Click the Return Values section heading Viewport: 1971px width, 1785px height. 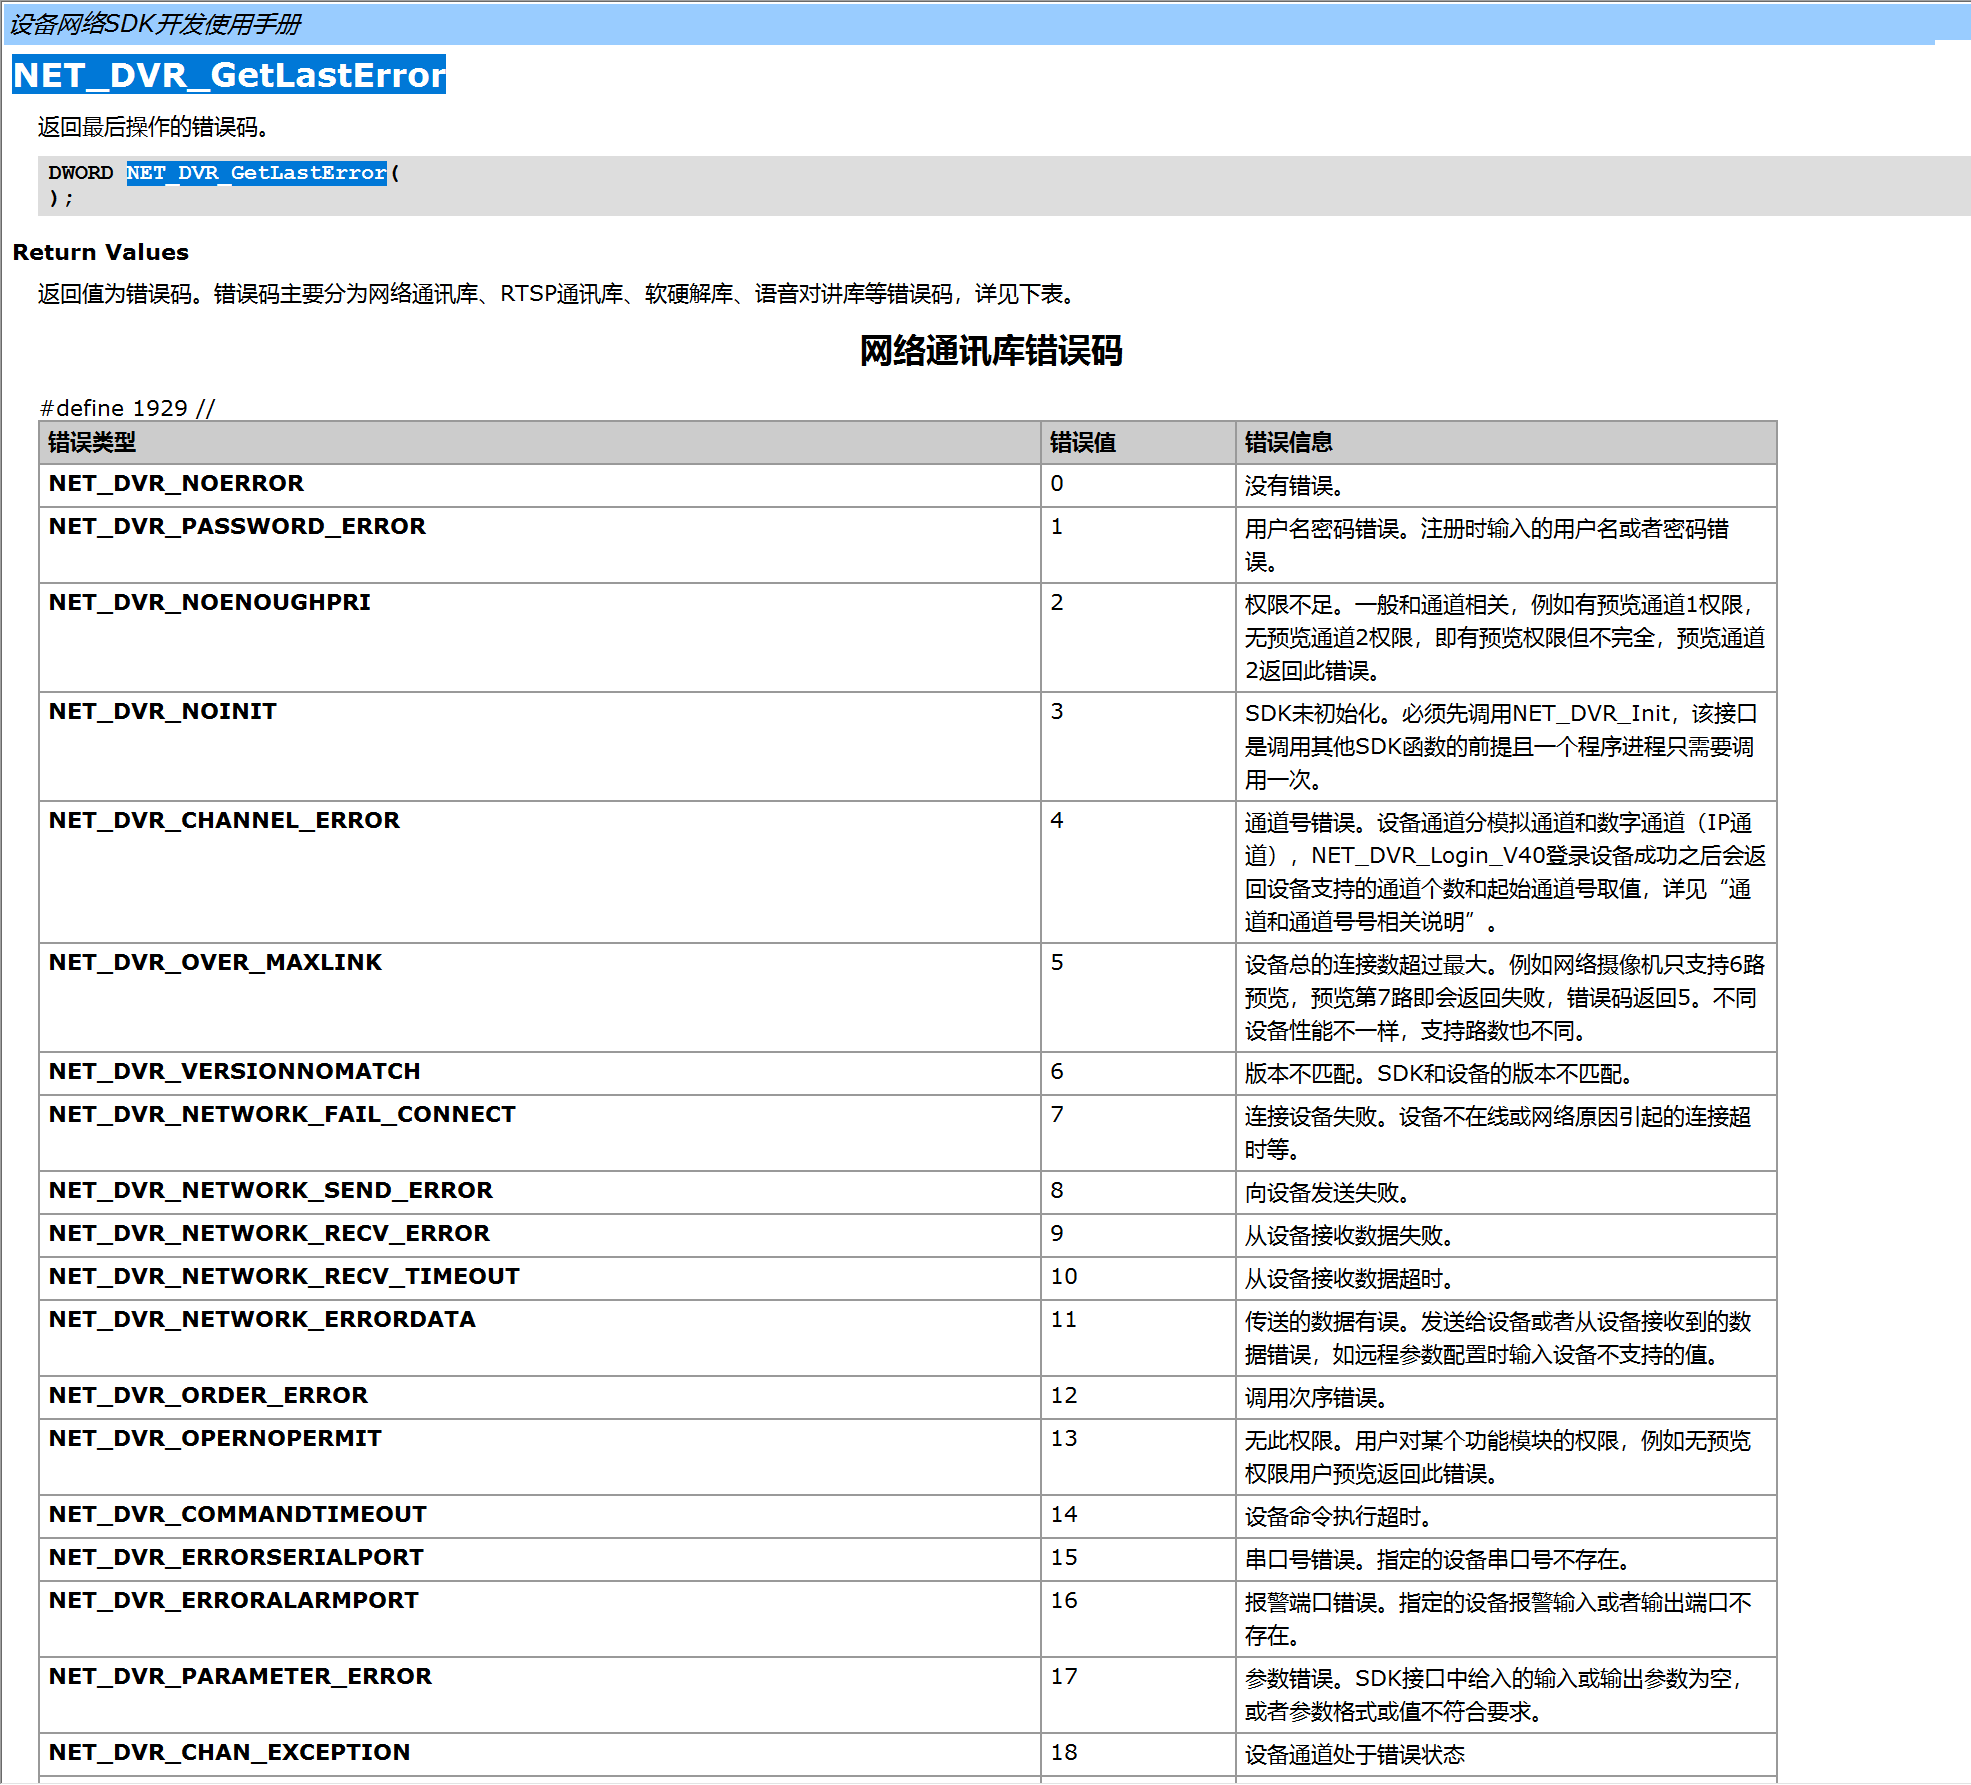(101, 252)
